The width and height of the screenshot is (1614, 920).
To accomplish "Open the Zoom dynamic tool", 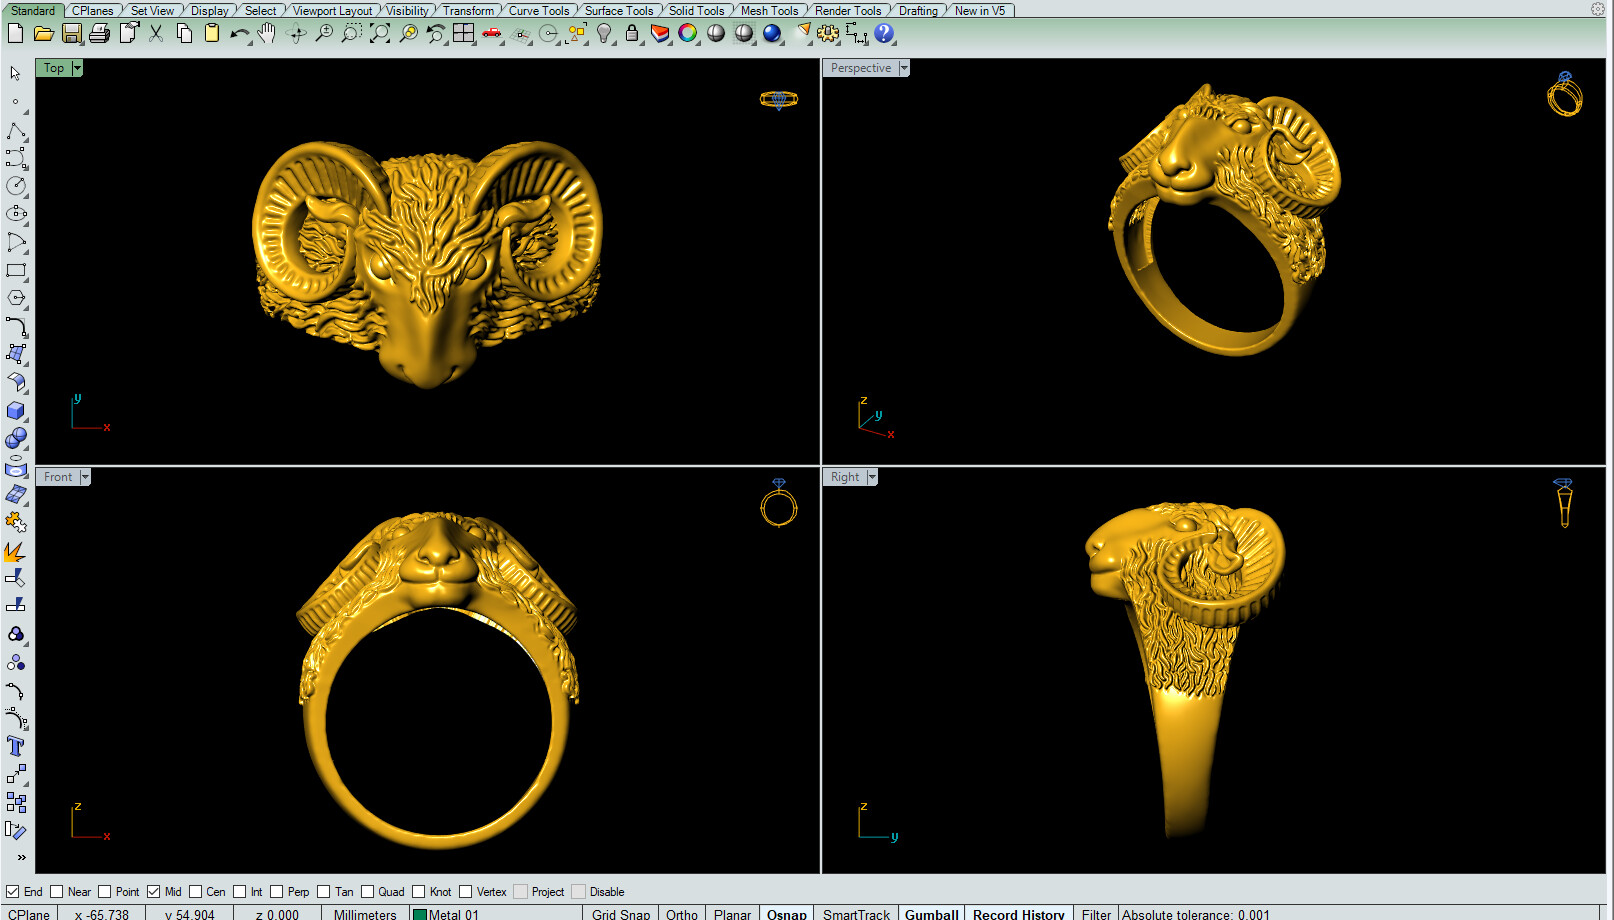I will [324, 33].
